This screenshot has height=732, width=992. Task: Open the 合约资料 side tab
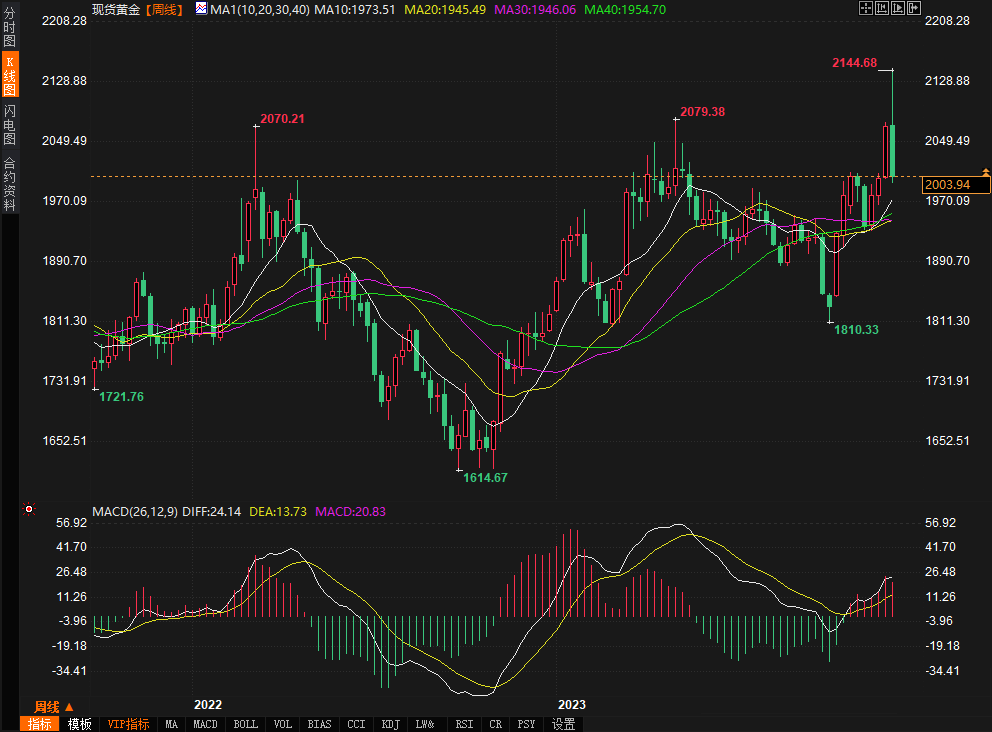[9, 184]
